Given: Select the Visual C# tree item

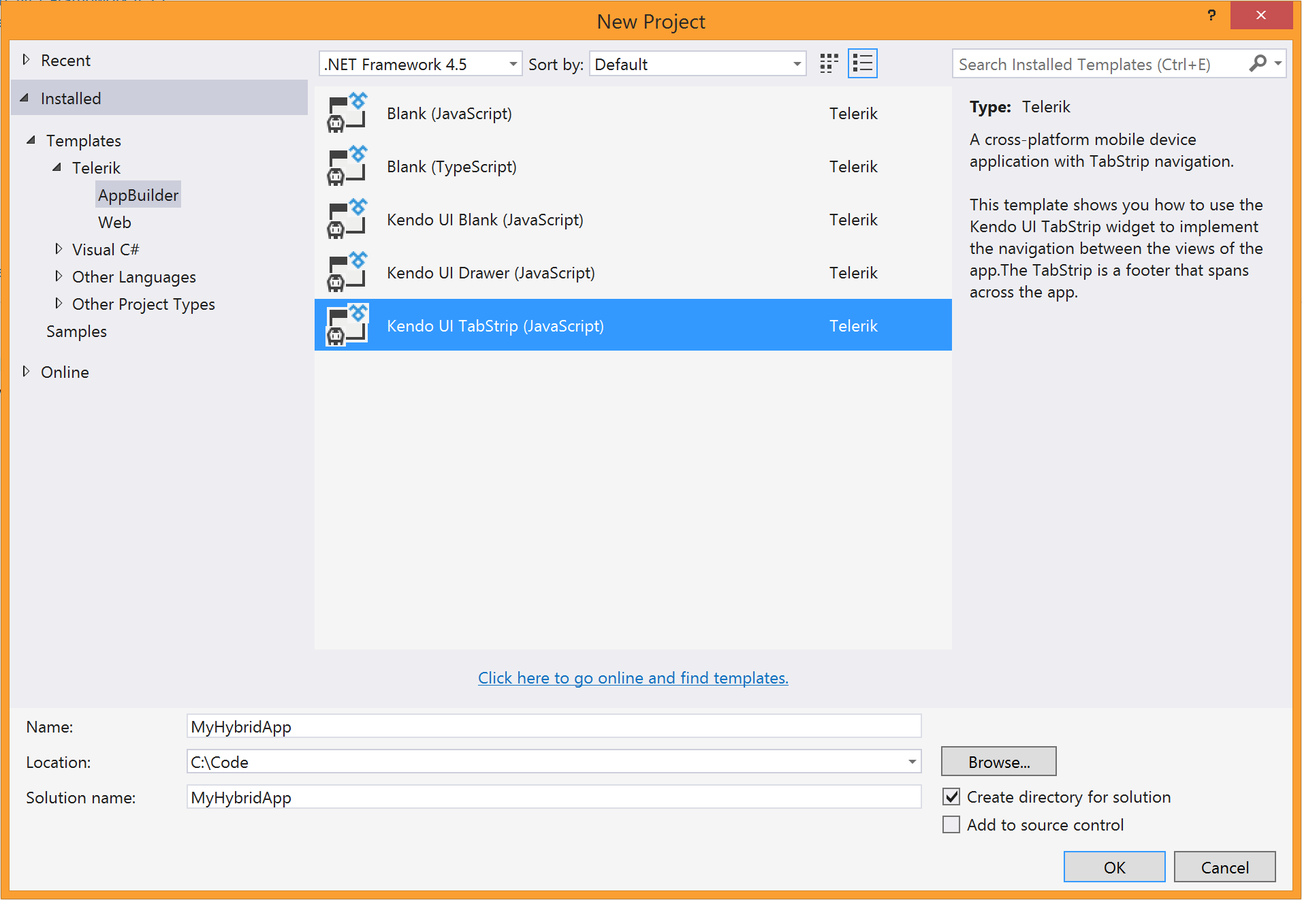Looking at the screenshot, I should (x=105, y=249).
